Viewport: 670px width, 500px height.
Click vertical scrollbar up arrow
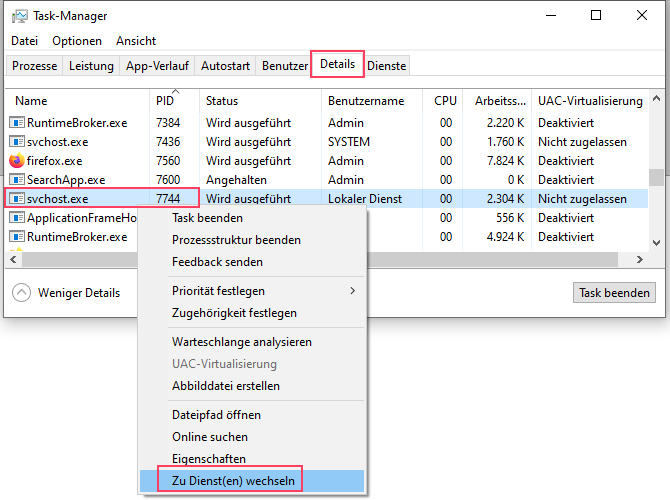(656, 99)
